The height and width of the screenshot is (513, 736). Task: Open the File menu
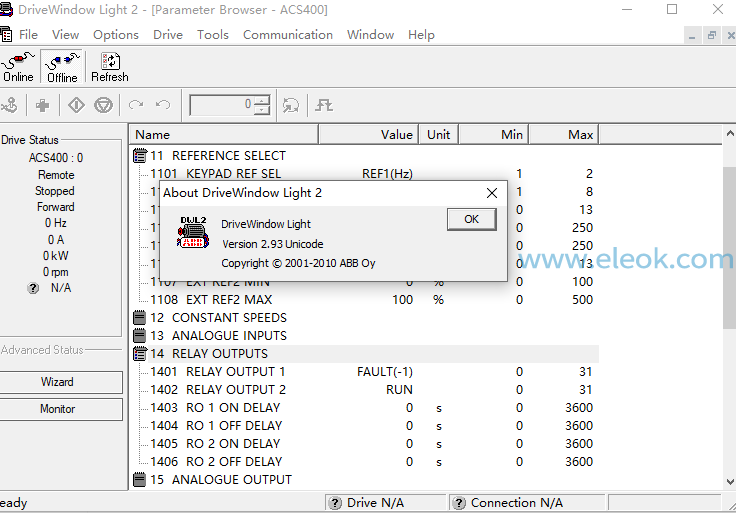click(x=28, y=35)
